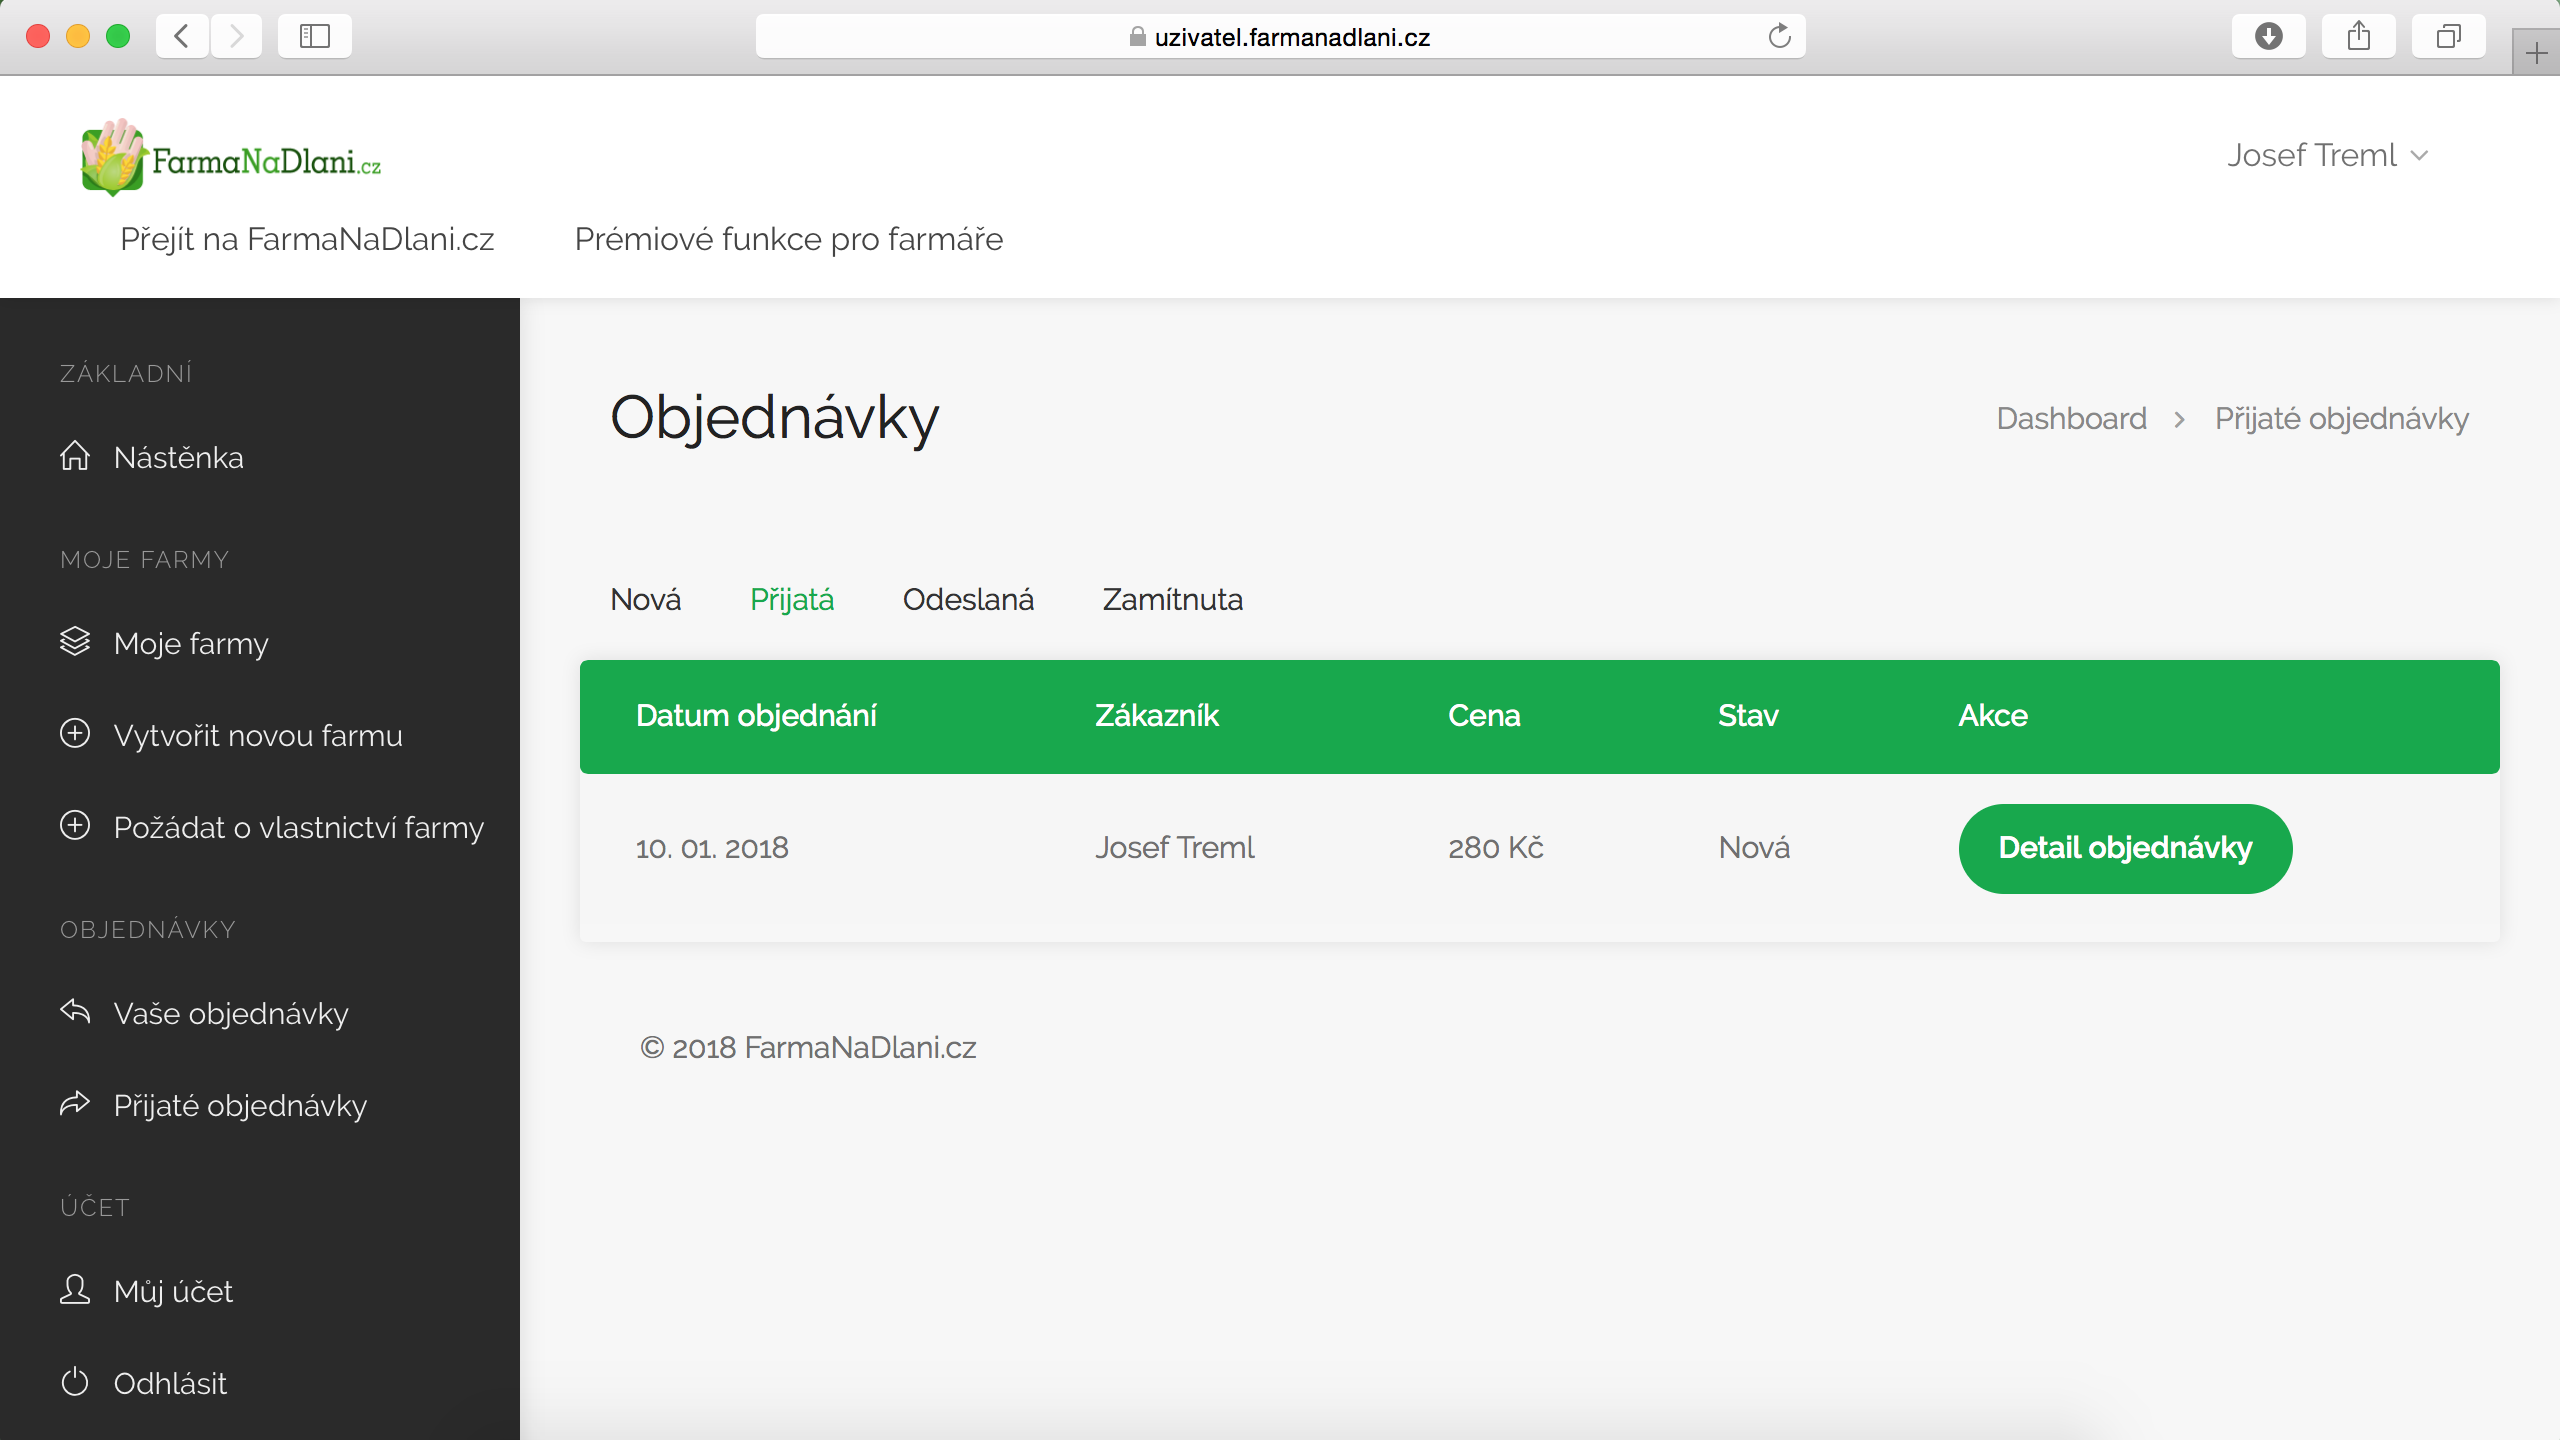Follow the Dashboard breadcrumb link
Image resolution: width=2560 pixels, height=1440 pixels.
[x=2071, y=418]
